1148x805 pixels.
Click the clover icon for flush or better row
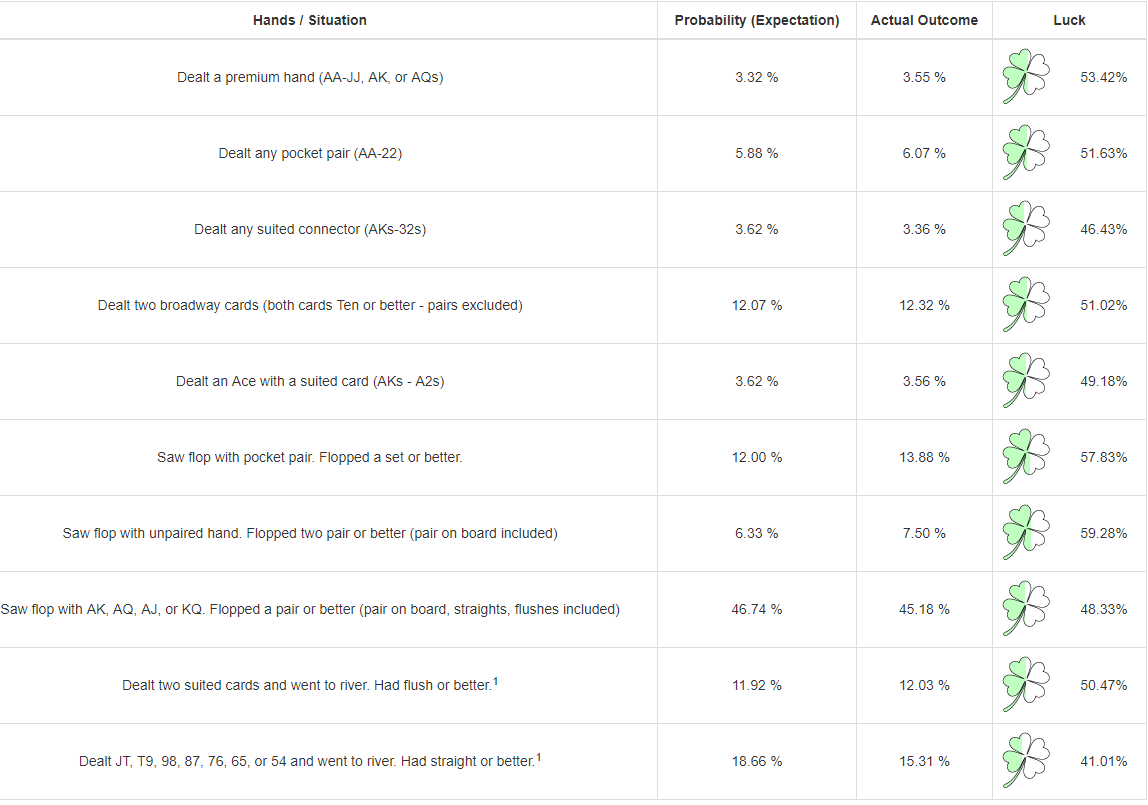click(1026, 686)
